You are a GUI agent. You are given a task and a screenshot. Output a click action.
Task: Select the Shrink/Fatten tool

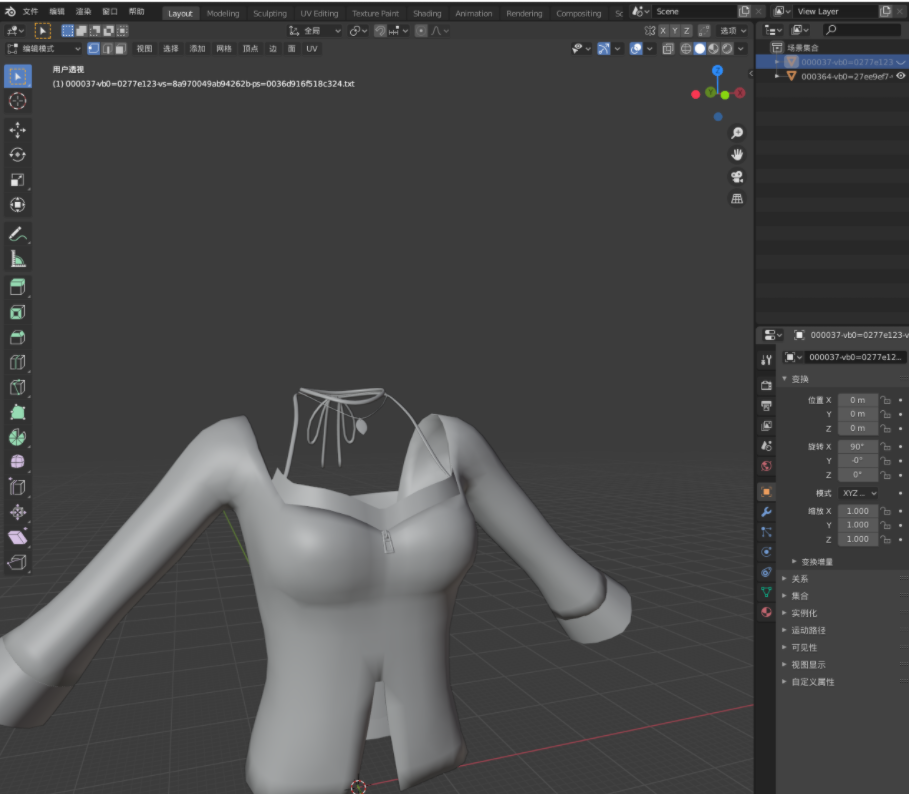click(17, 512)
